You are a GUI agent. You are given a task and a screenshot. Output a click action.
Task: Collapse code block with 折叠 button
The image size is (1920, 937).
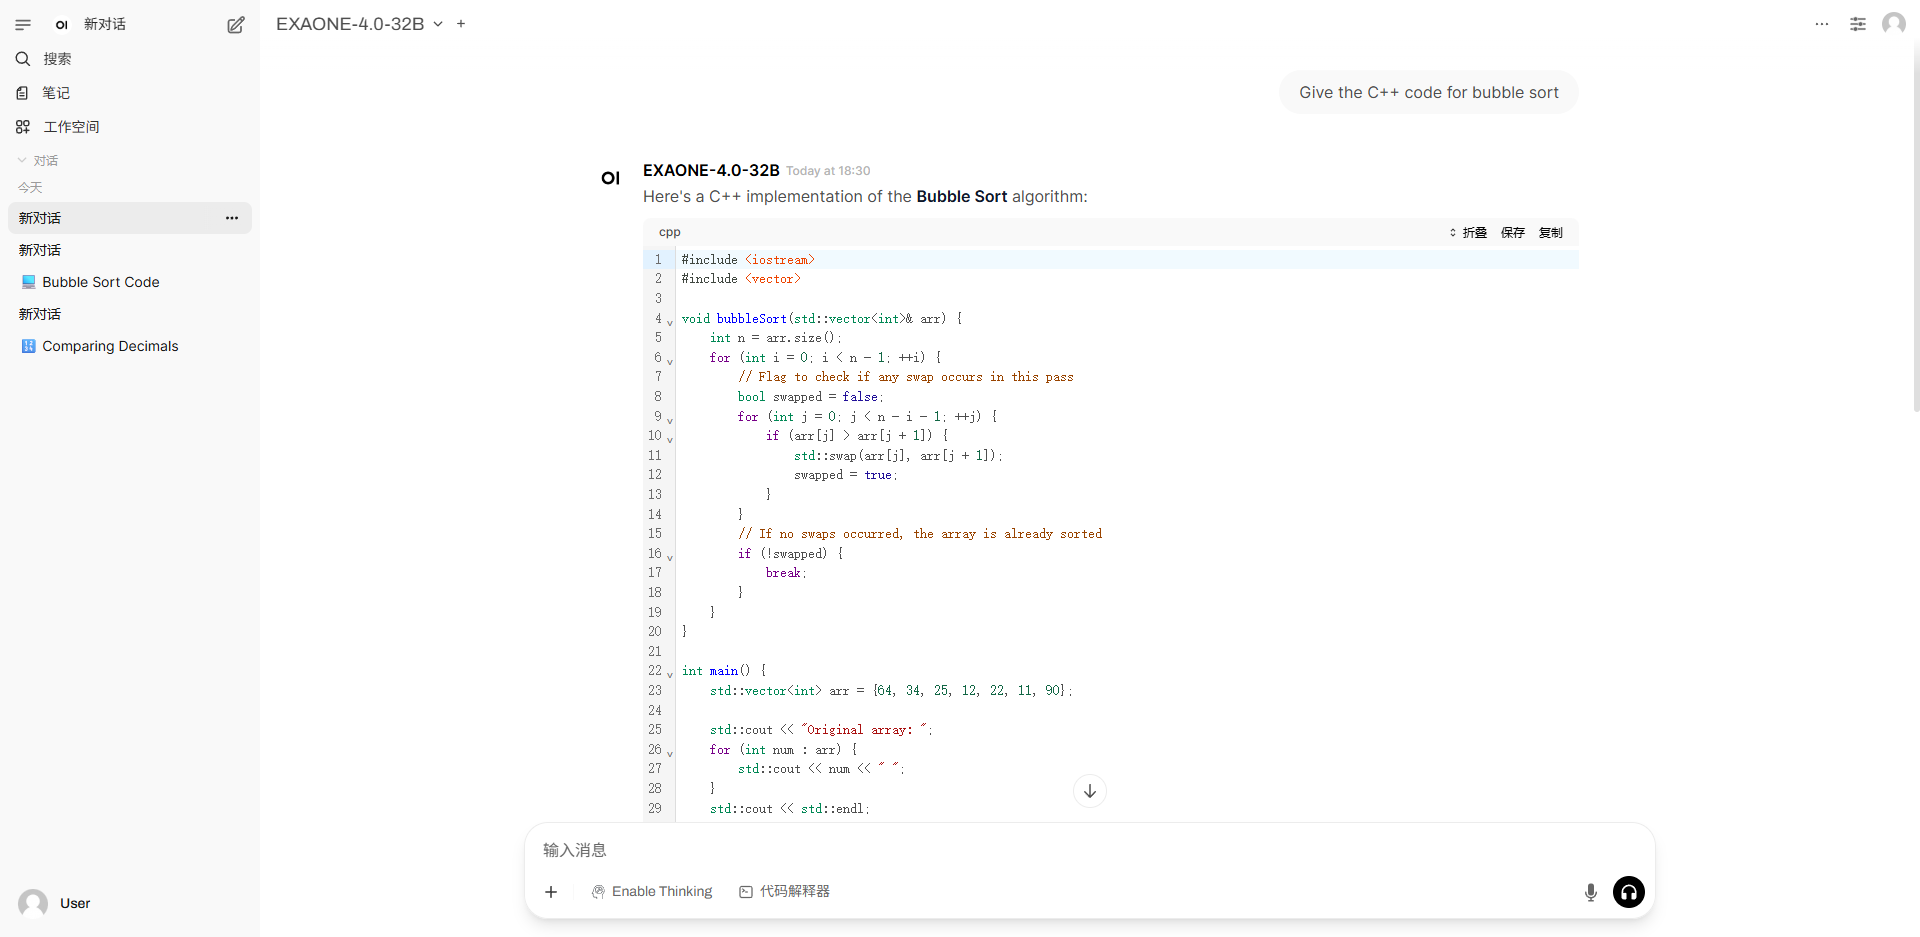(x=1468, y=233)
